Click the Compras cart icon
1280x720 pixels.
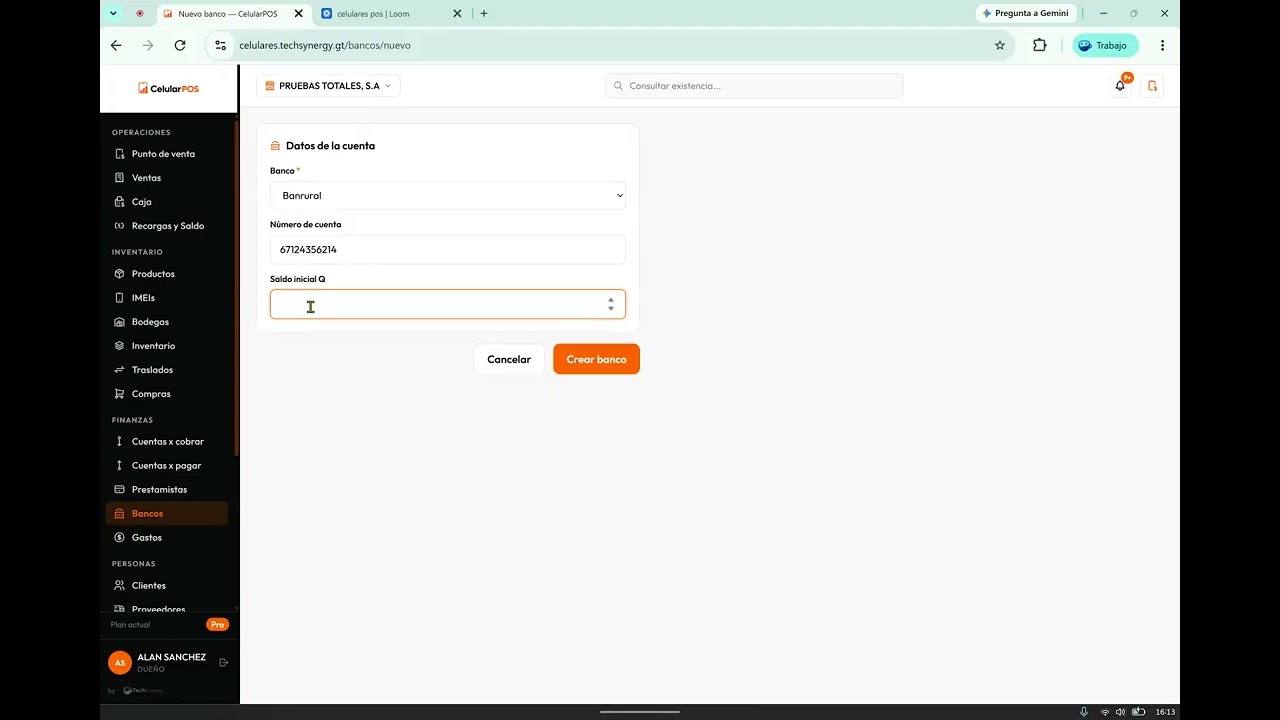coord(119,394)
